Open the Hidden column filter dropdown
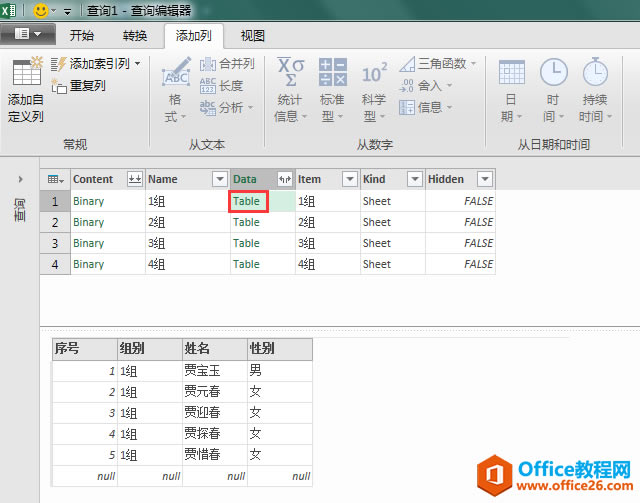 [x=485, y=179]
